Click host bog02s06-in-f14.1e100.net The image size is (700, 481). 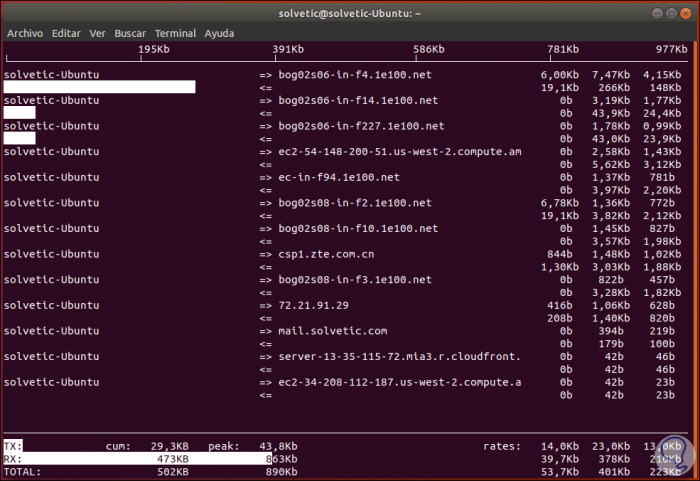tap(358, 100)
